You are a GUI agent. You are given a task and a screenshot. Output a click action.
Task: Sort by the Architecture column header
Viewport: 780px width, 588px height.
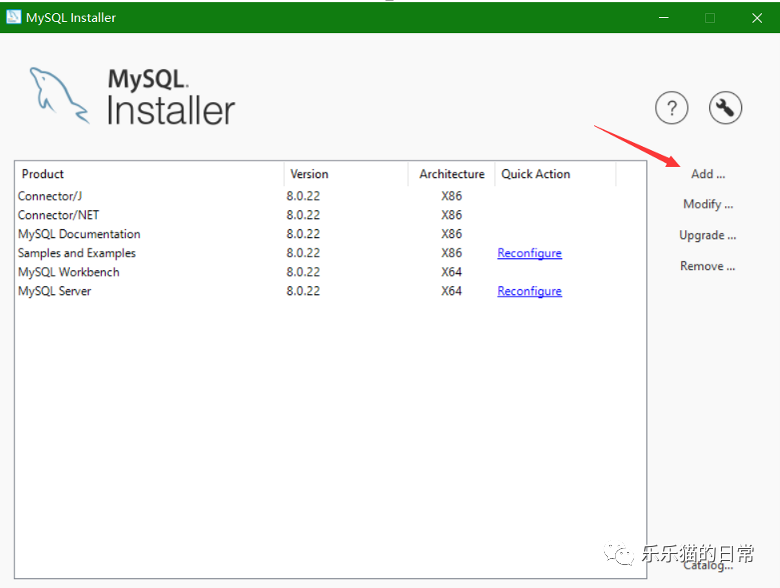tap(452, 174)
